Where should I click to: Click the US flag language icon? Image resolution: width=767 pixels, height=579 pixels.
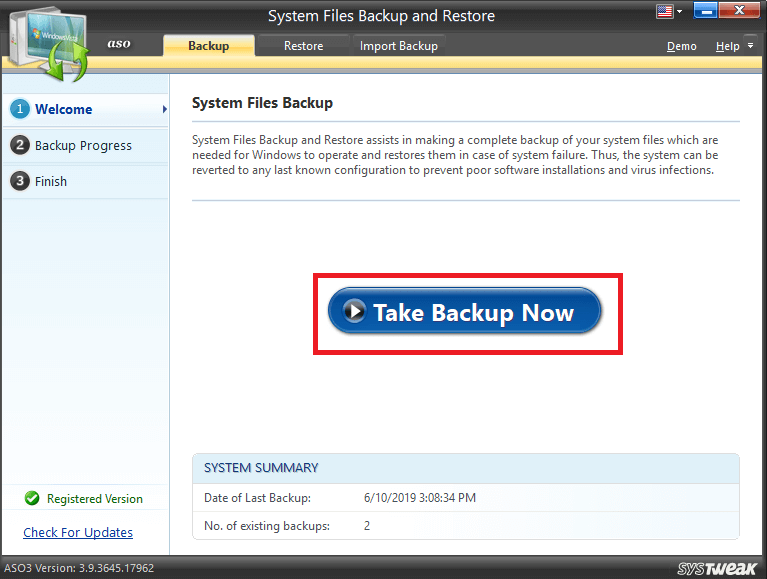point(665,11)
